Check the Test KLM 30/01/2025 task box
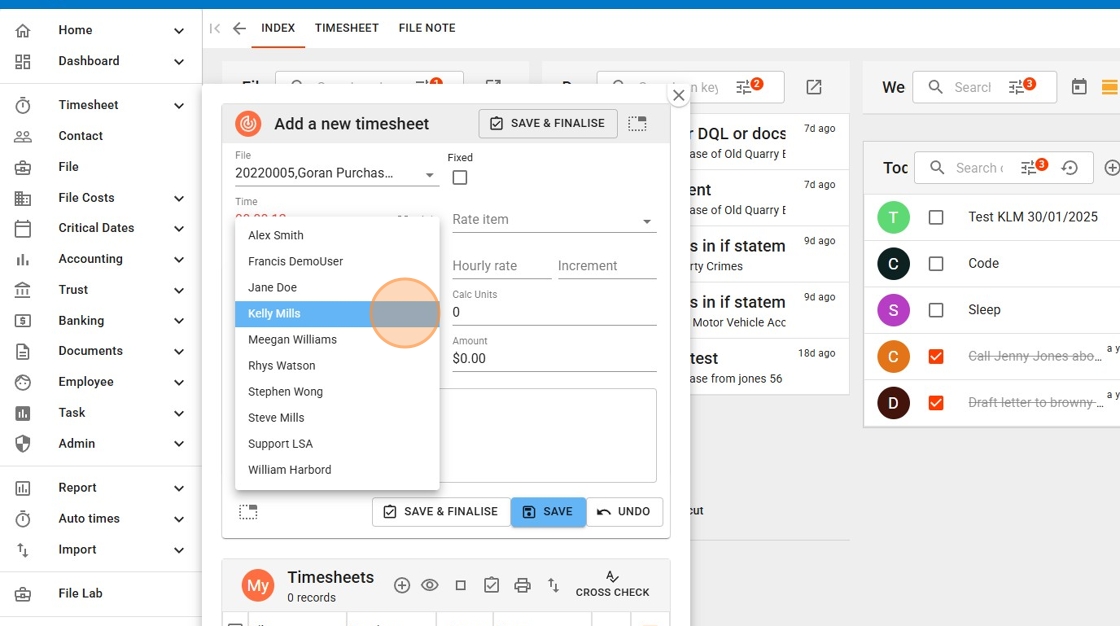 point(936,217)
